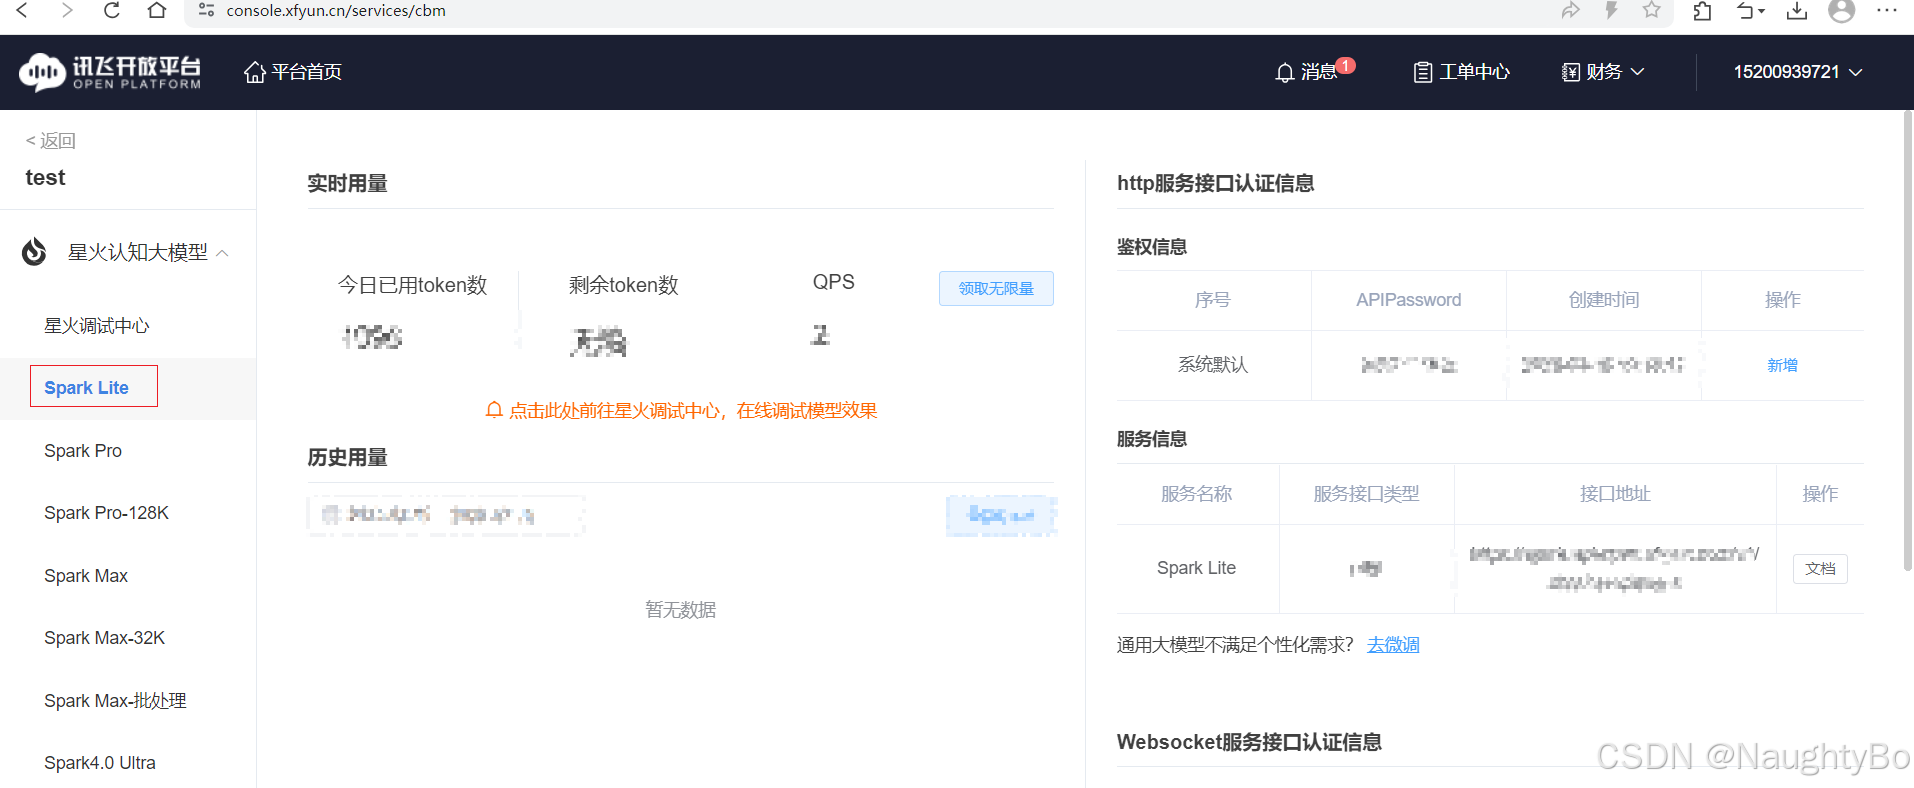Expand account menu 15200939721
1914x788 pixels.
coord(1797,72)
